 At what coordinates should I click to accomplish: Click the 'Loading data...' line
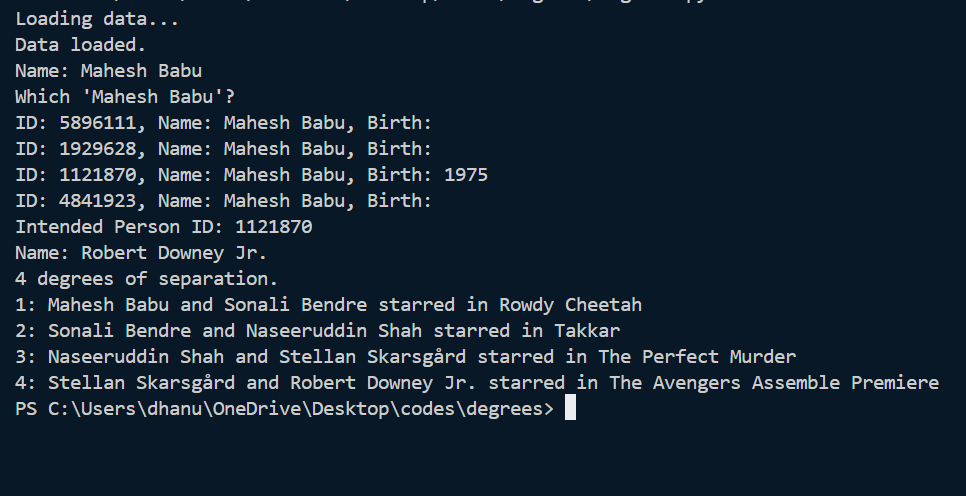[97, 19]
